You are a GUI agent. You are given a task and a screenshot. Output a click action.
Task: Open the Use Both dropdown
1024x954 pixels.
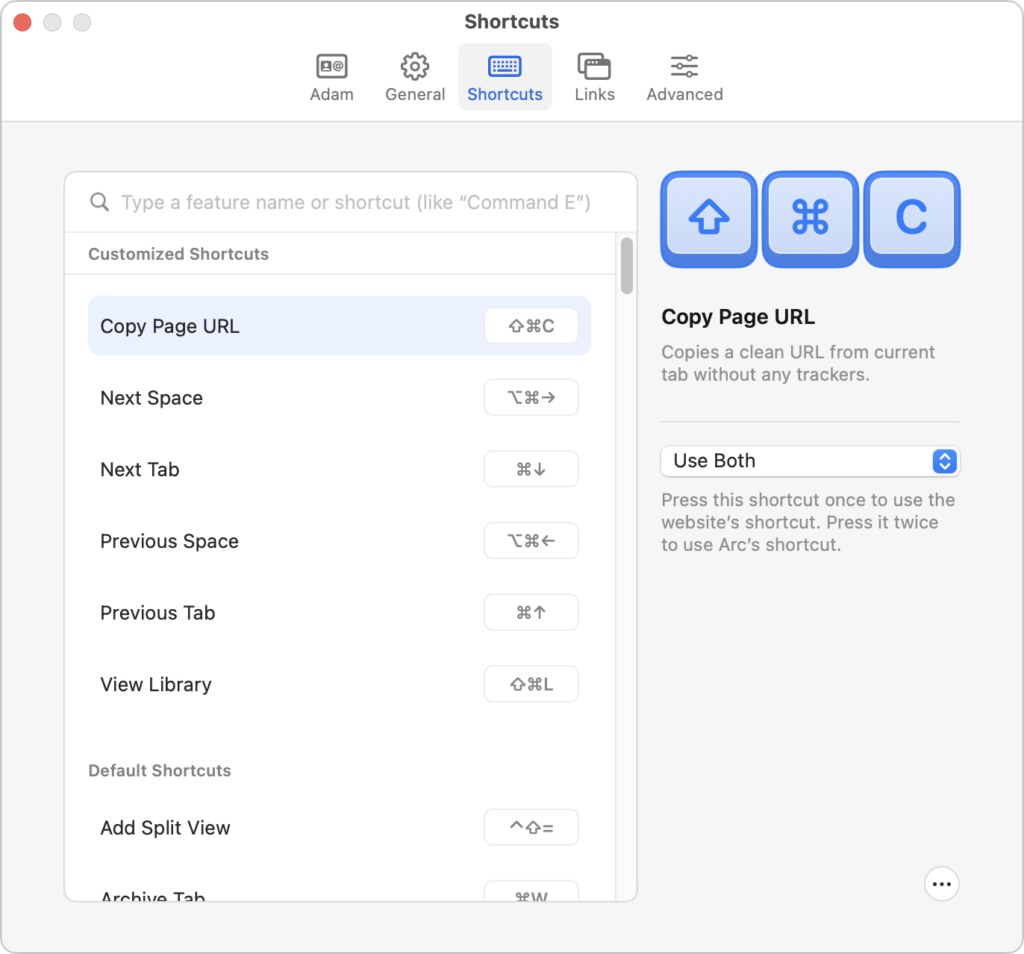(810, 461)
